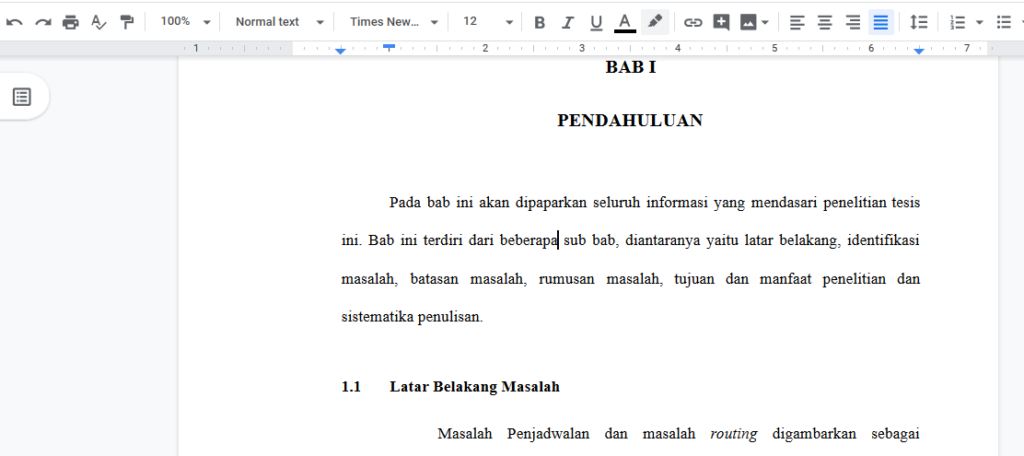Open the text color picker
This screenshot has width=1024, height=456.
(x=625, y=22)
